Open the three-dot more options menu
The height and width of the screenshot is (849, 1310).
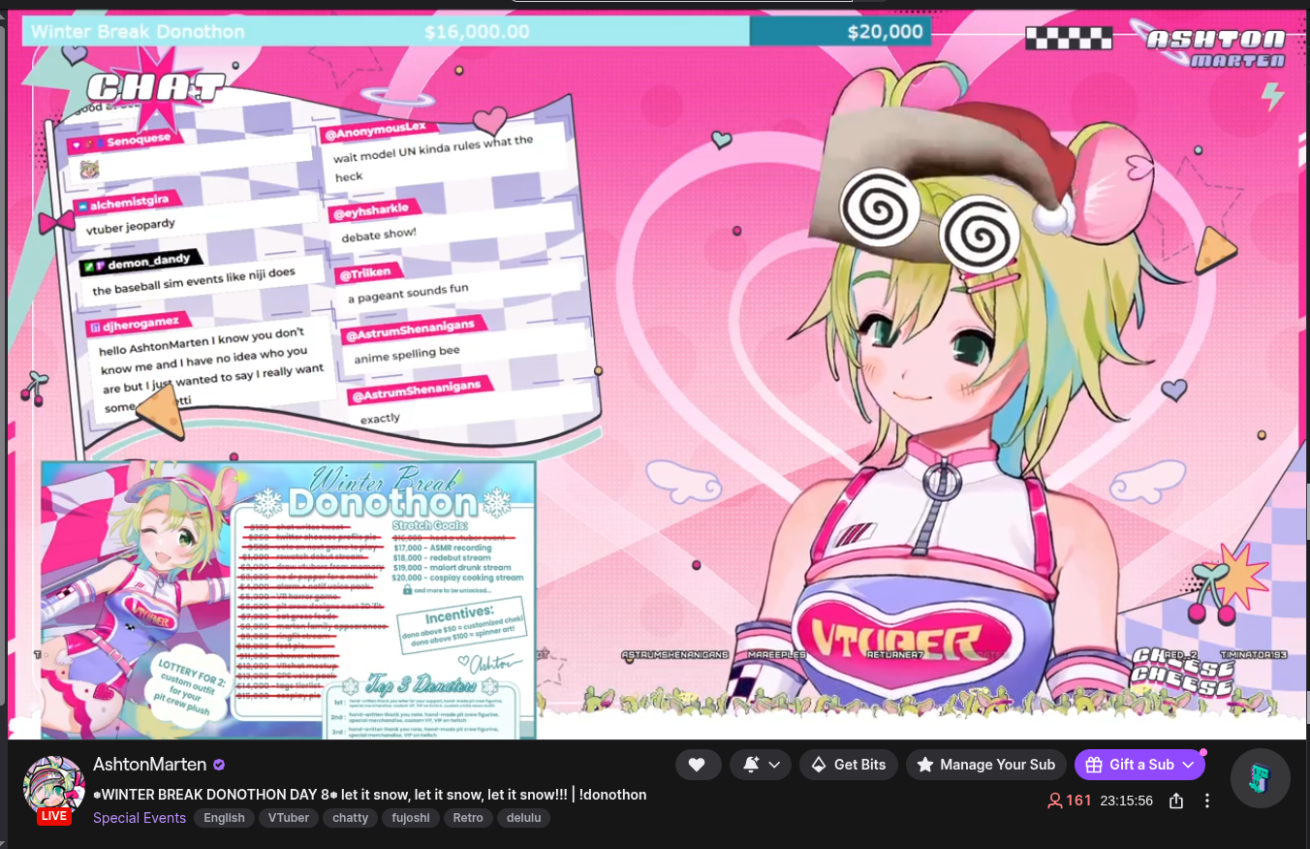tap(1207, 801)
